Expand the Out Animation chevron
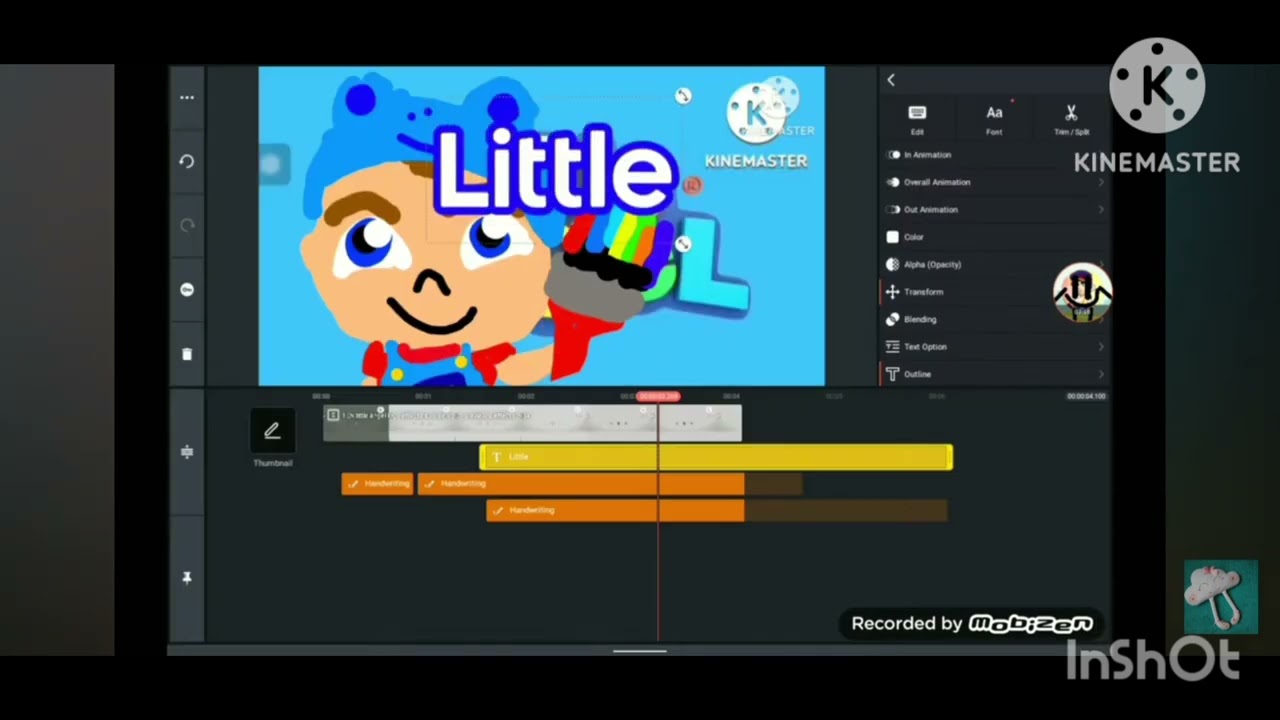This screenshot has height=720, width=1280. pos(1101,210)
